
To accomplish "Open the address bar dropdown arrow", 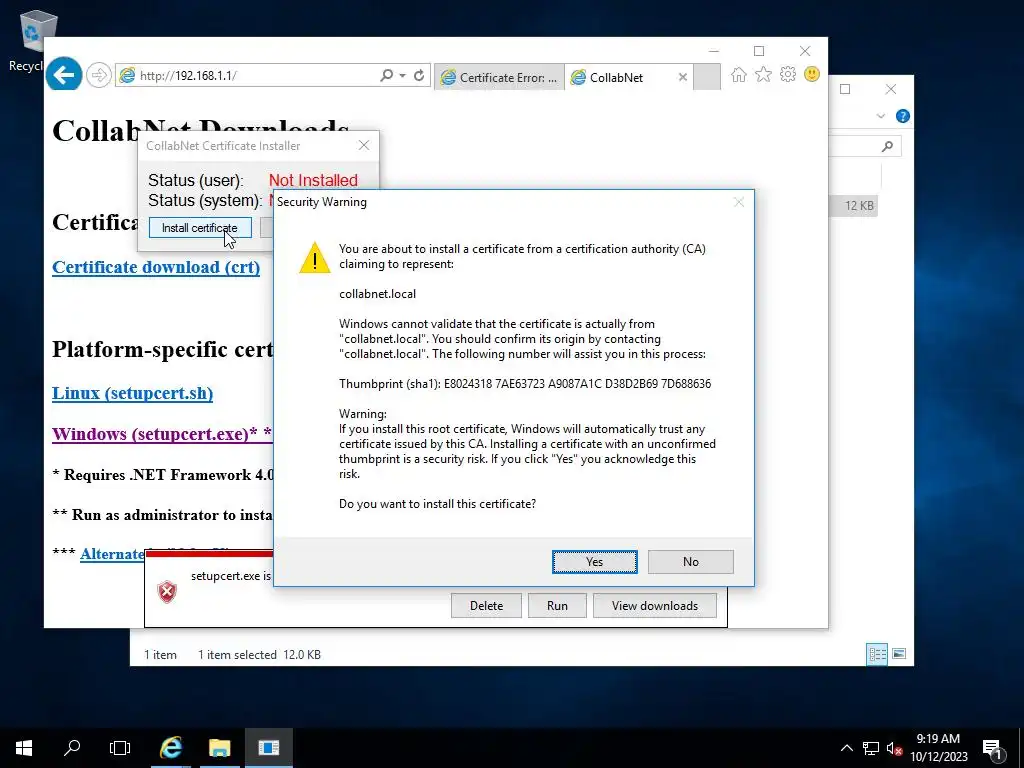I will pos(402,76).
